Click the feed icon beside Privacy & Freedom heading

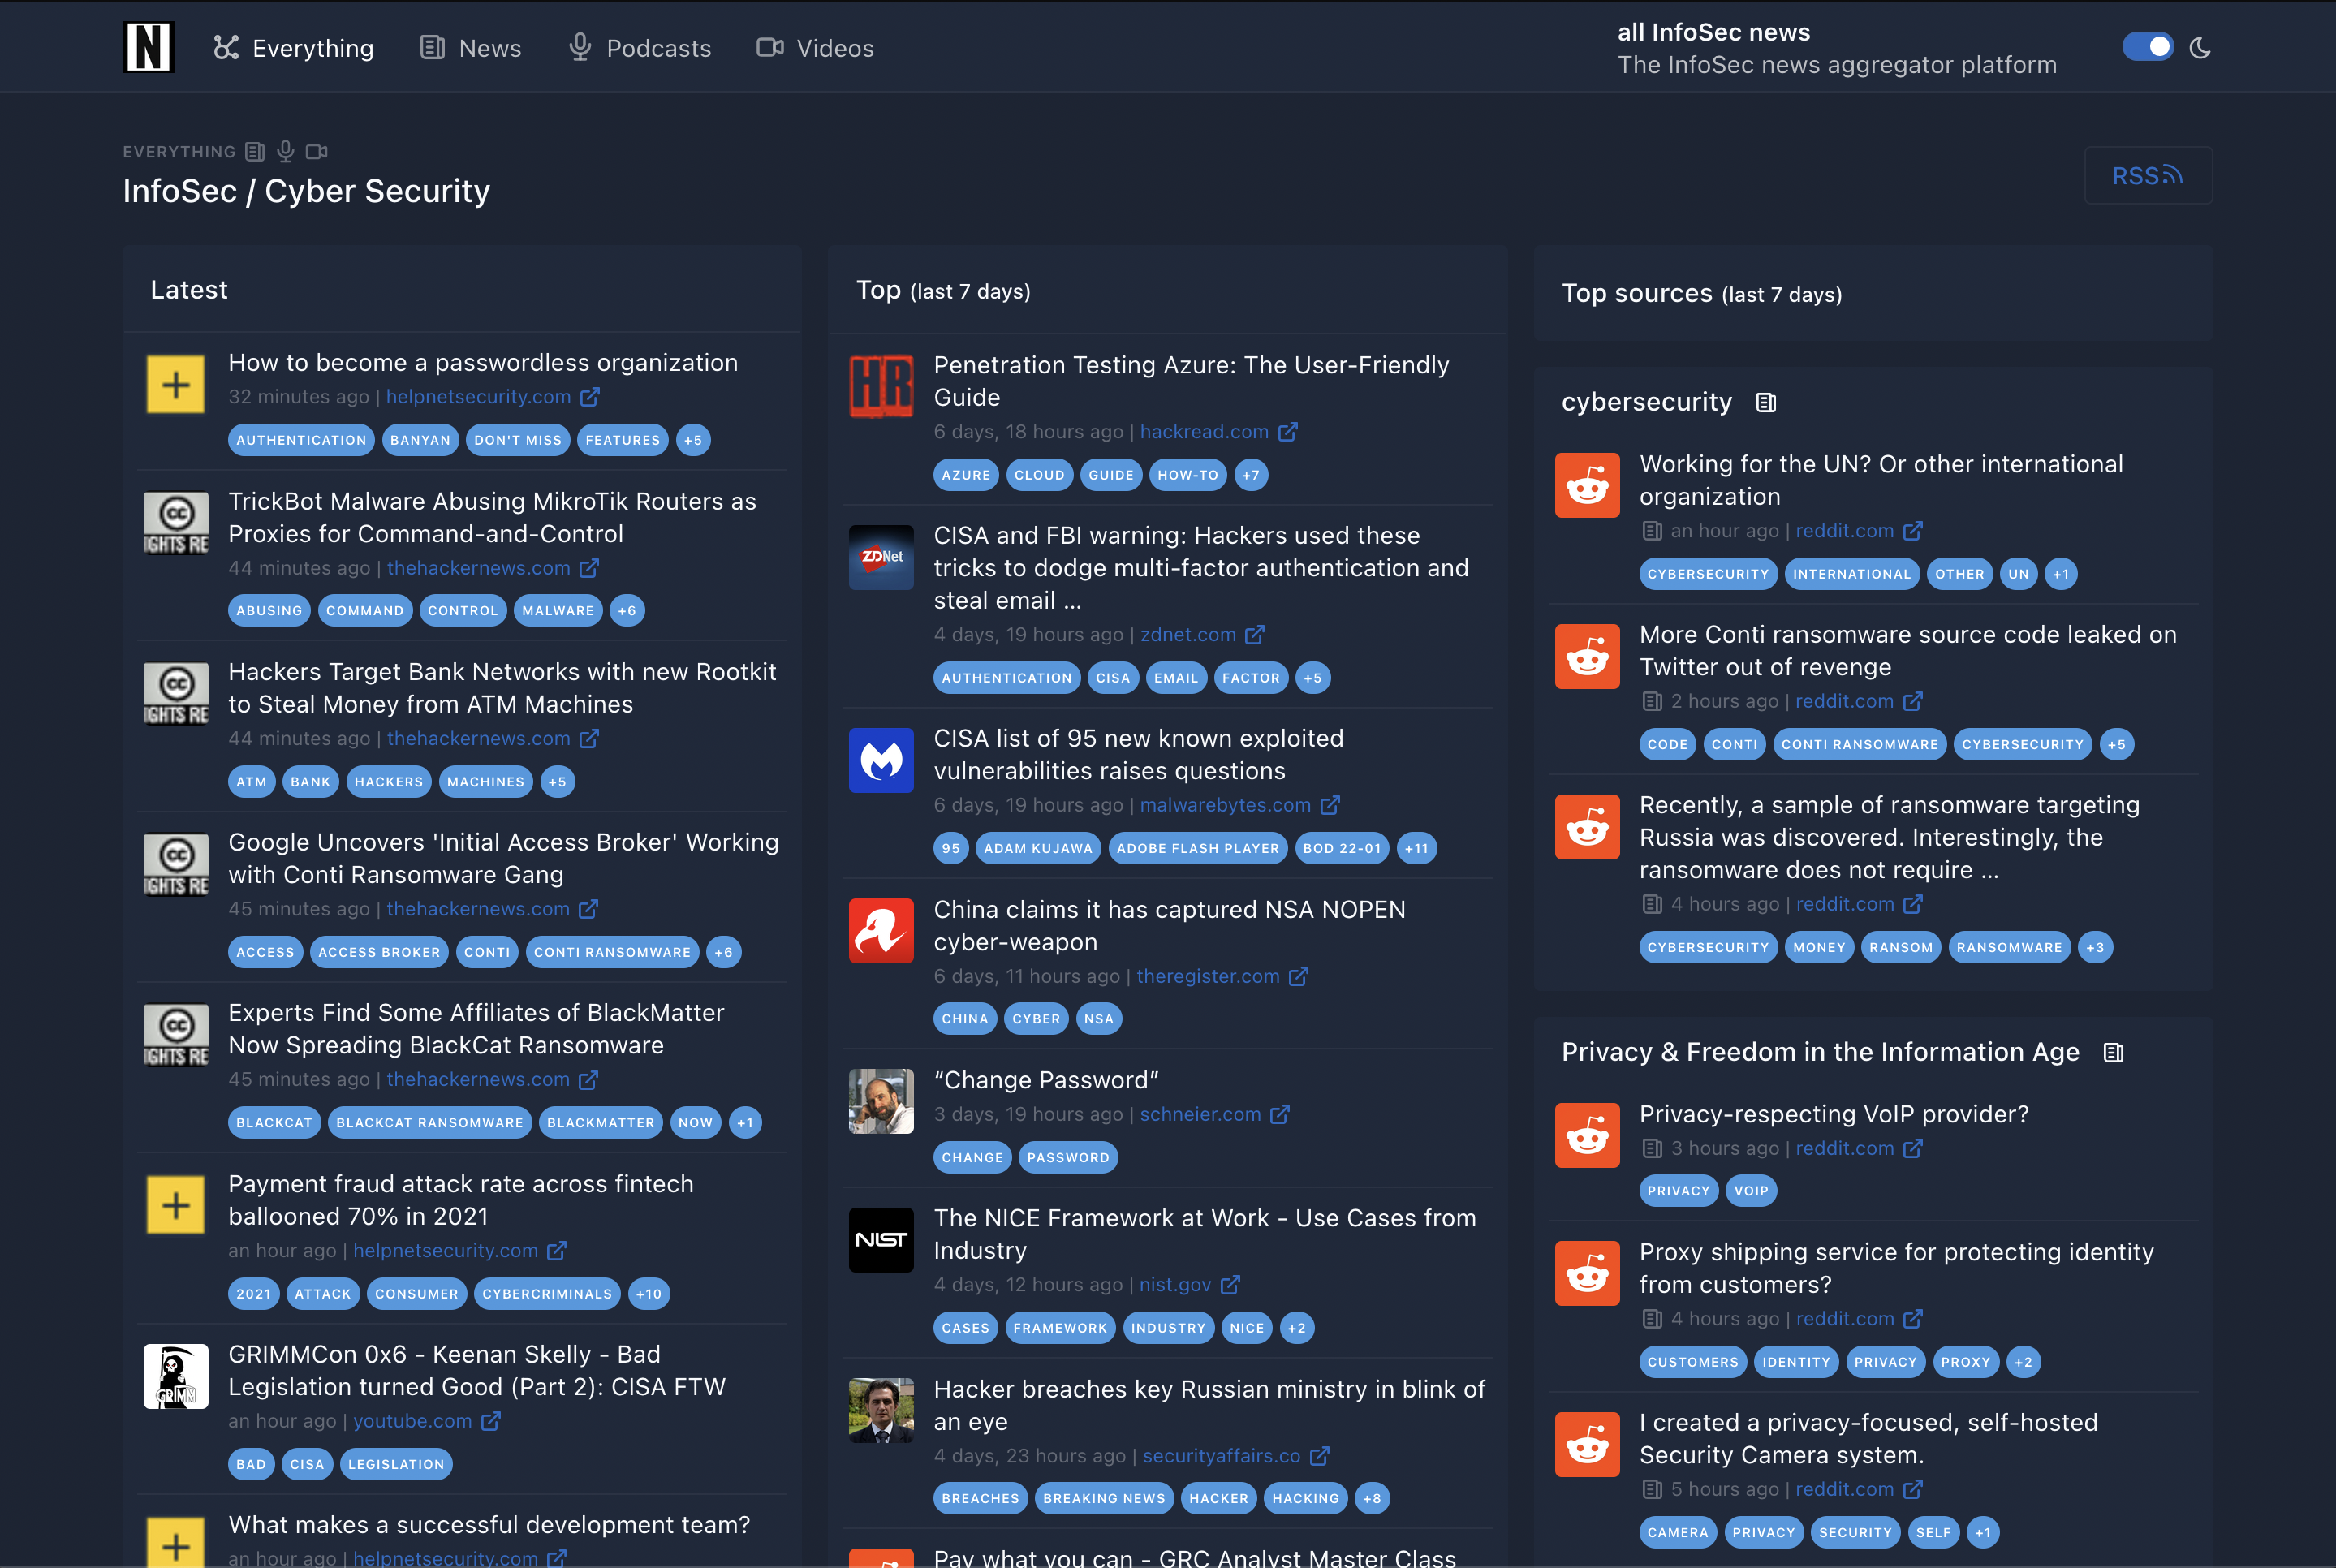tap(2113, 1052)
